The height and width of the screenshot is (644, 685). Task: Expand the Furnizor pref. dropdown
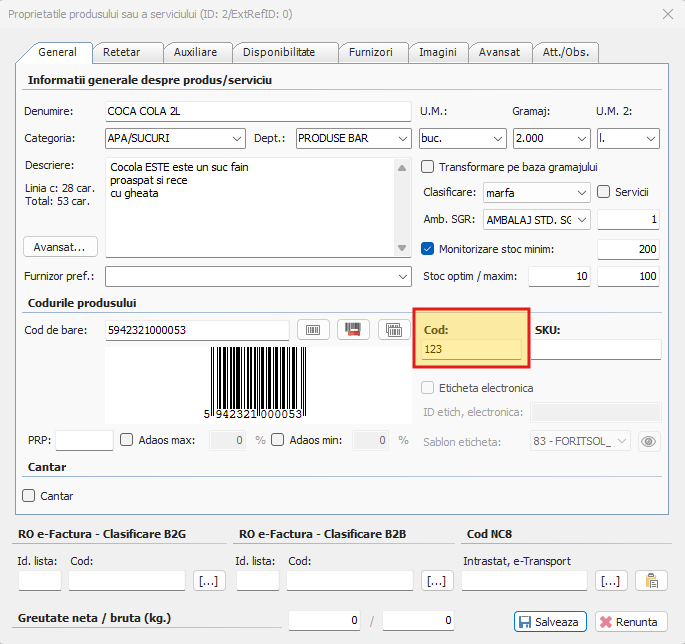[x=403, y=275]
